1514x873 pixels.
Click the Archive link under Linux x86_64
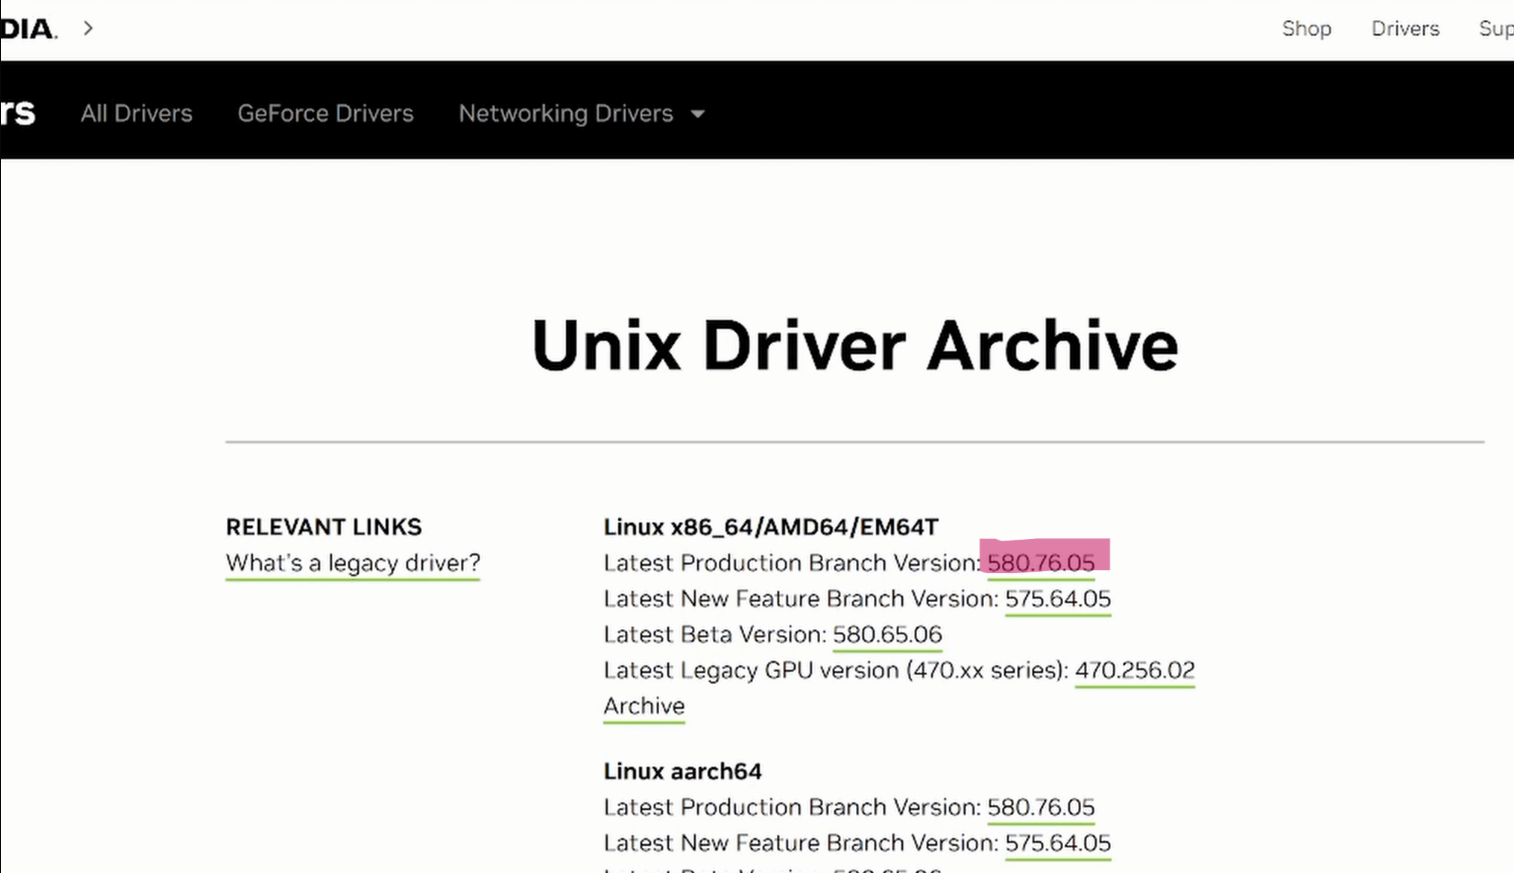644,706
